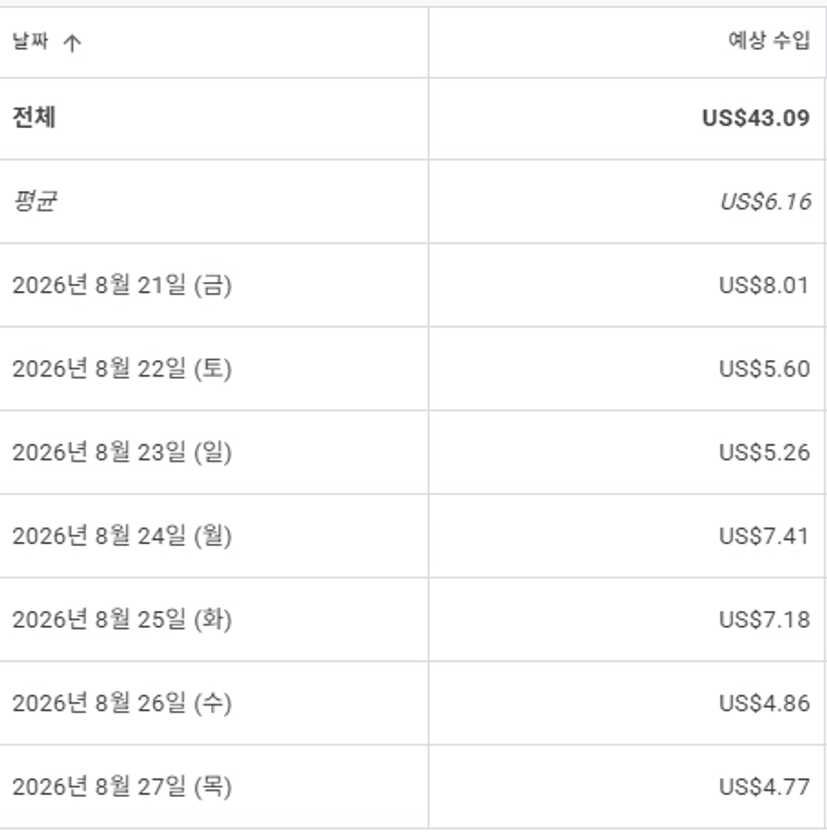The height and width of the screenshot is (840, 827).
Task: Click the US$4.86 revenue cell
Action: coord(764,703)
